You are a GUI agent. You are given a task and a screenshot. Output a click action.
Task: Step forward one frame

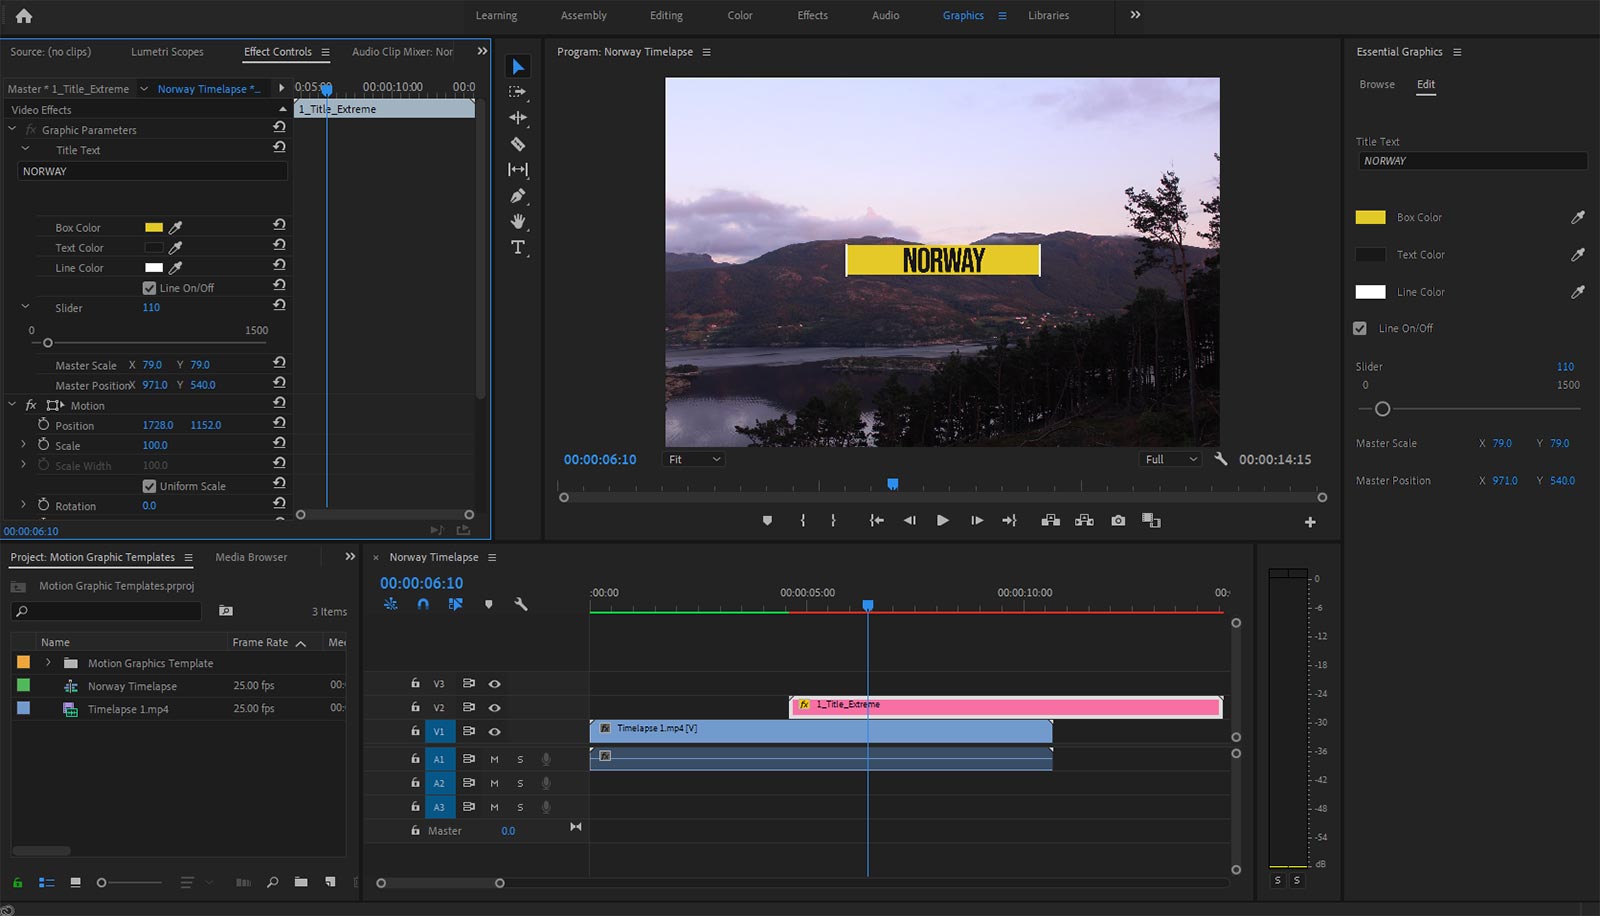(x=977, y=520)
